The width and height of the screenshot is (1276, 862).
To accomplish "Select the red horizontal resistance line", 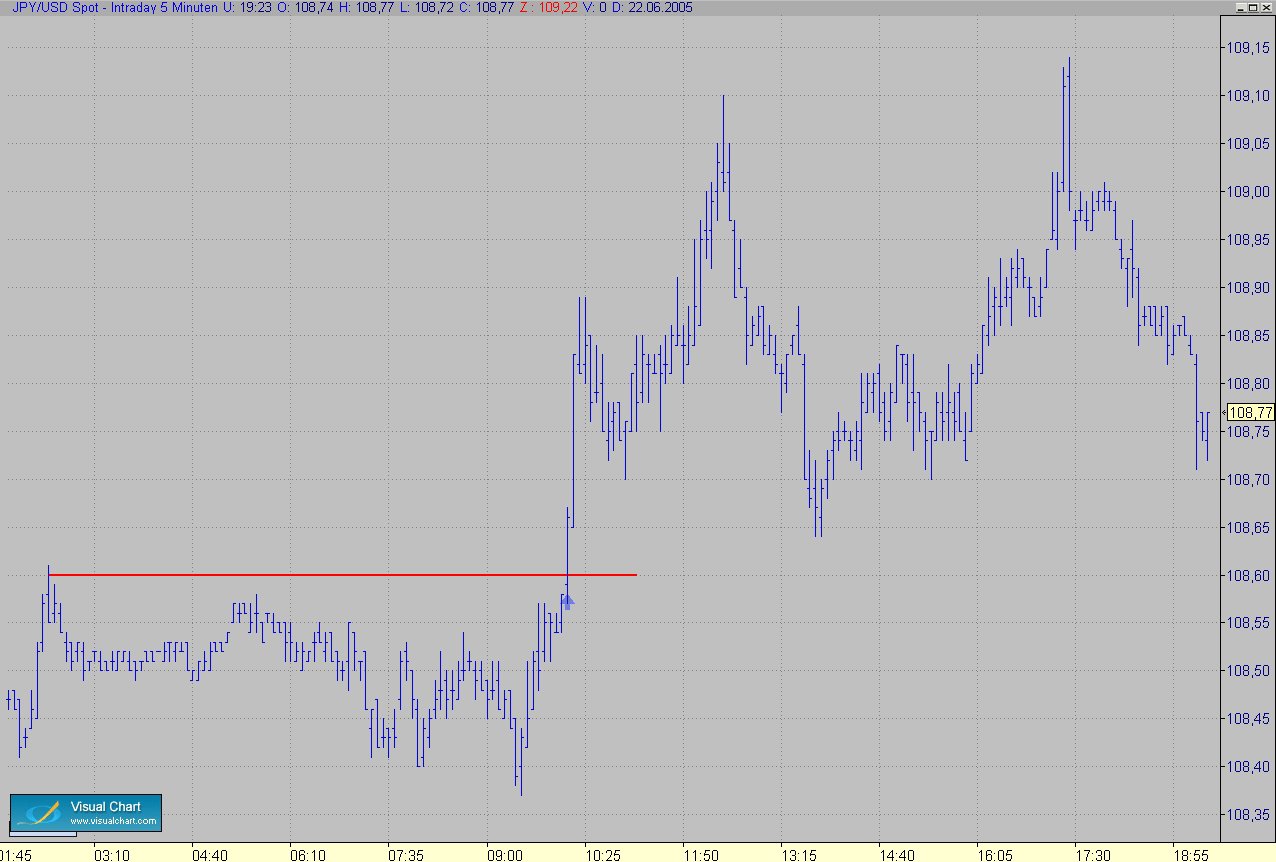I will [x=342, y=575].
